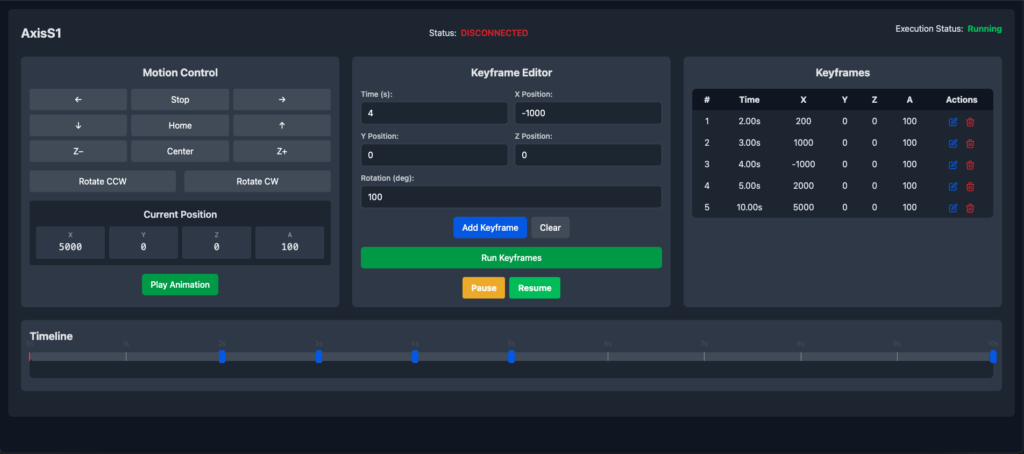Click the Stop motion button

click(x=180, y=100)
